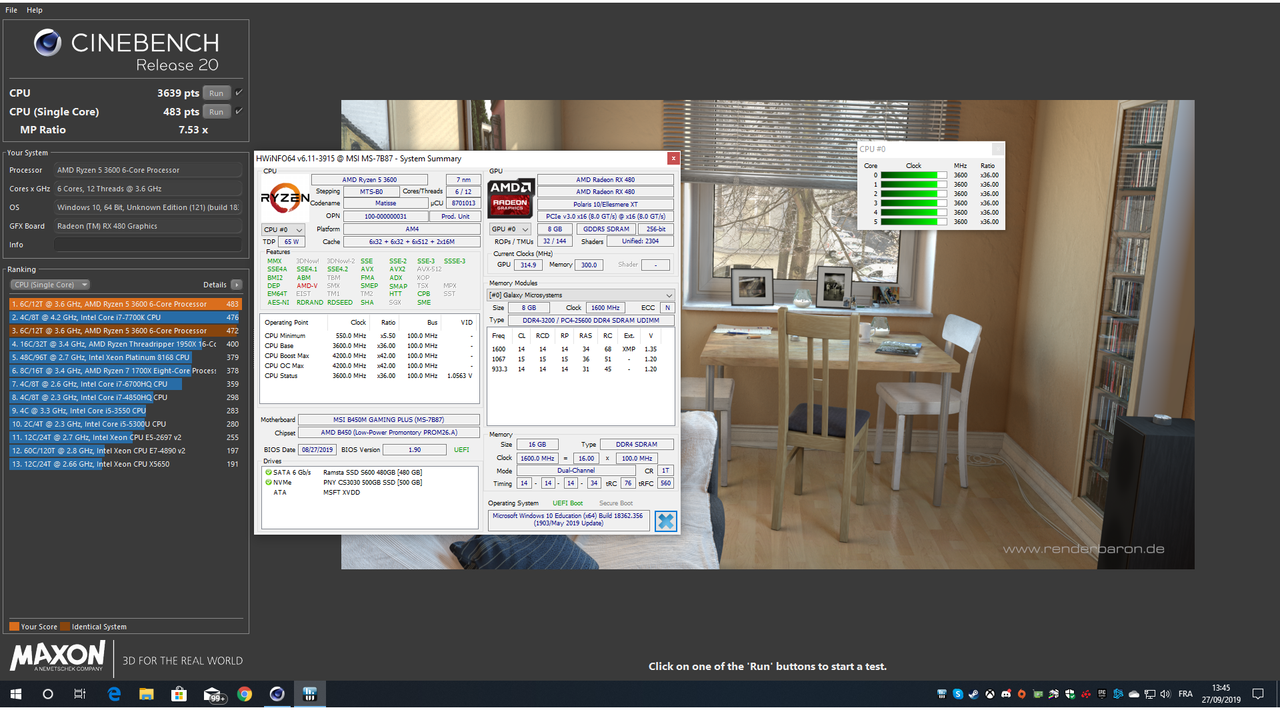The height and width of the screenshot is (720, 1280).
Task: Click the Steam tray icon
Action: point(973,694)
